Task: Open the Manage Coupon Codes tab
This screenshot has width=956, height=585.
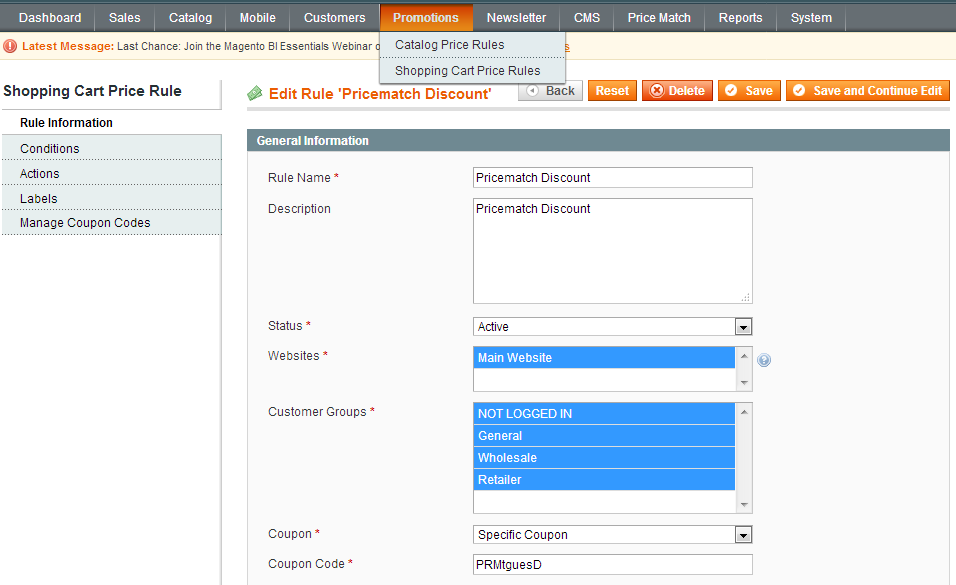Action: [85, 223]
